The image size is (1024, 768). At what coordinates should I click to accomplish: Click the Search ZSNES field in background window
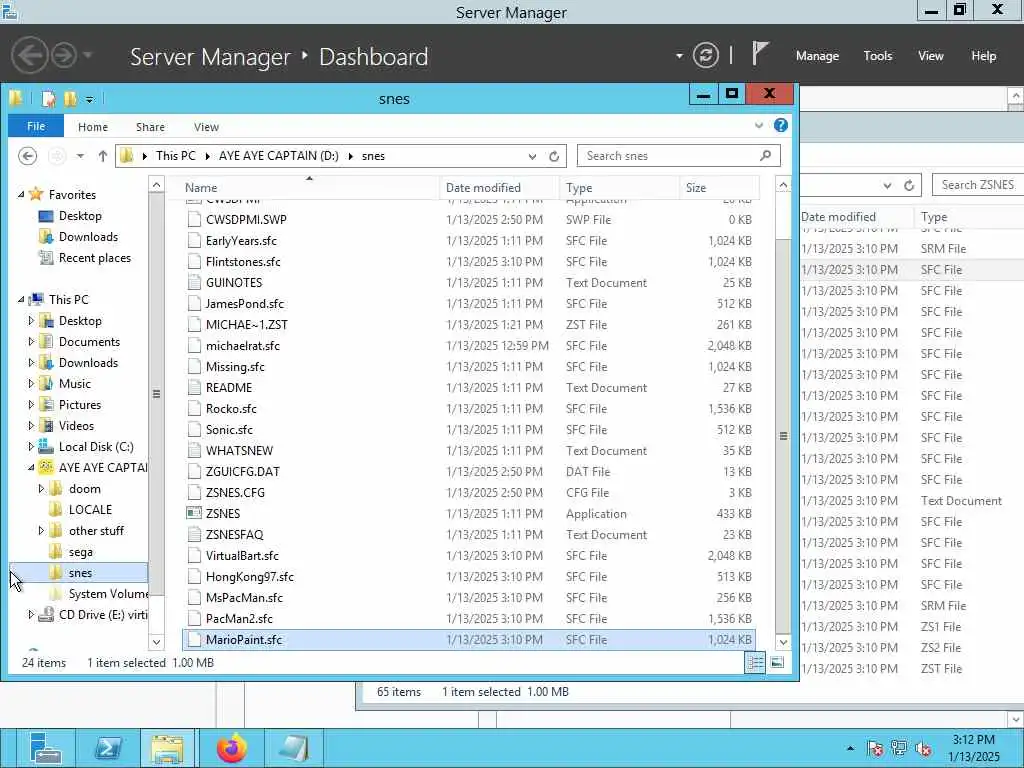978,185
